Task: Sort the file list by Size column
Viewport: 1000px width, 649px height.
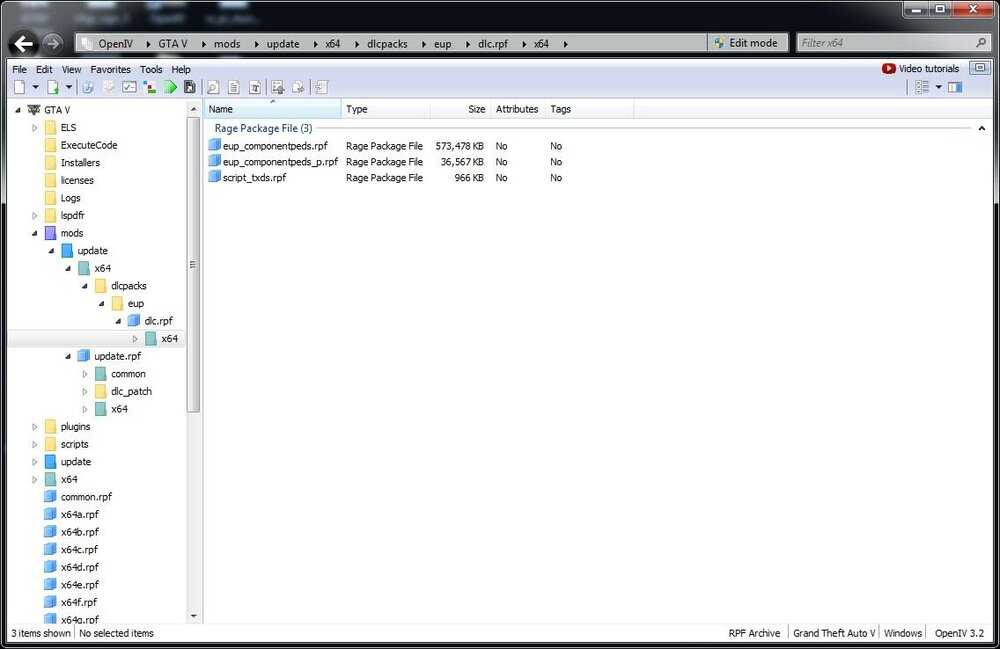Action: (x=459, y=109)
